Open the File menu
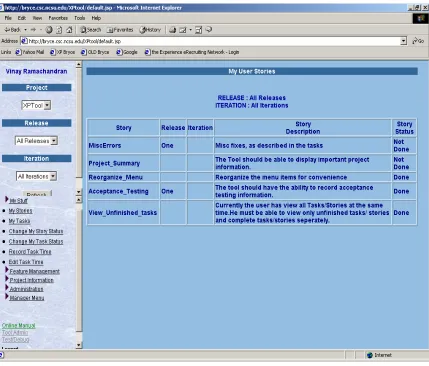 8,18
